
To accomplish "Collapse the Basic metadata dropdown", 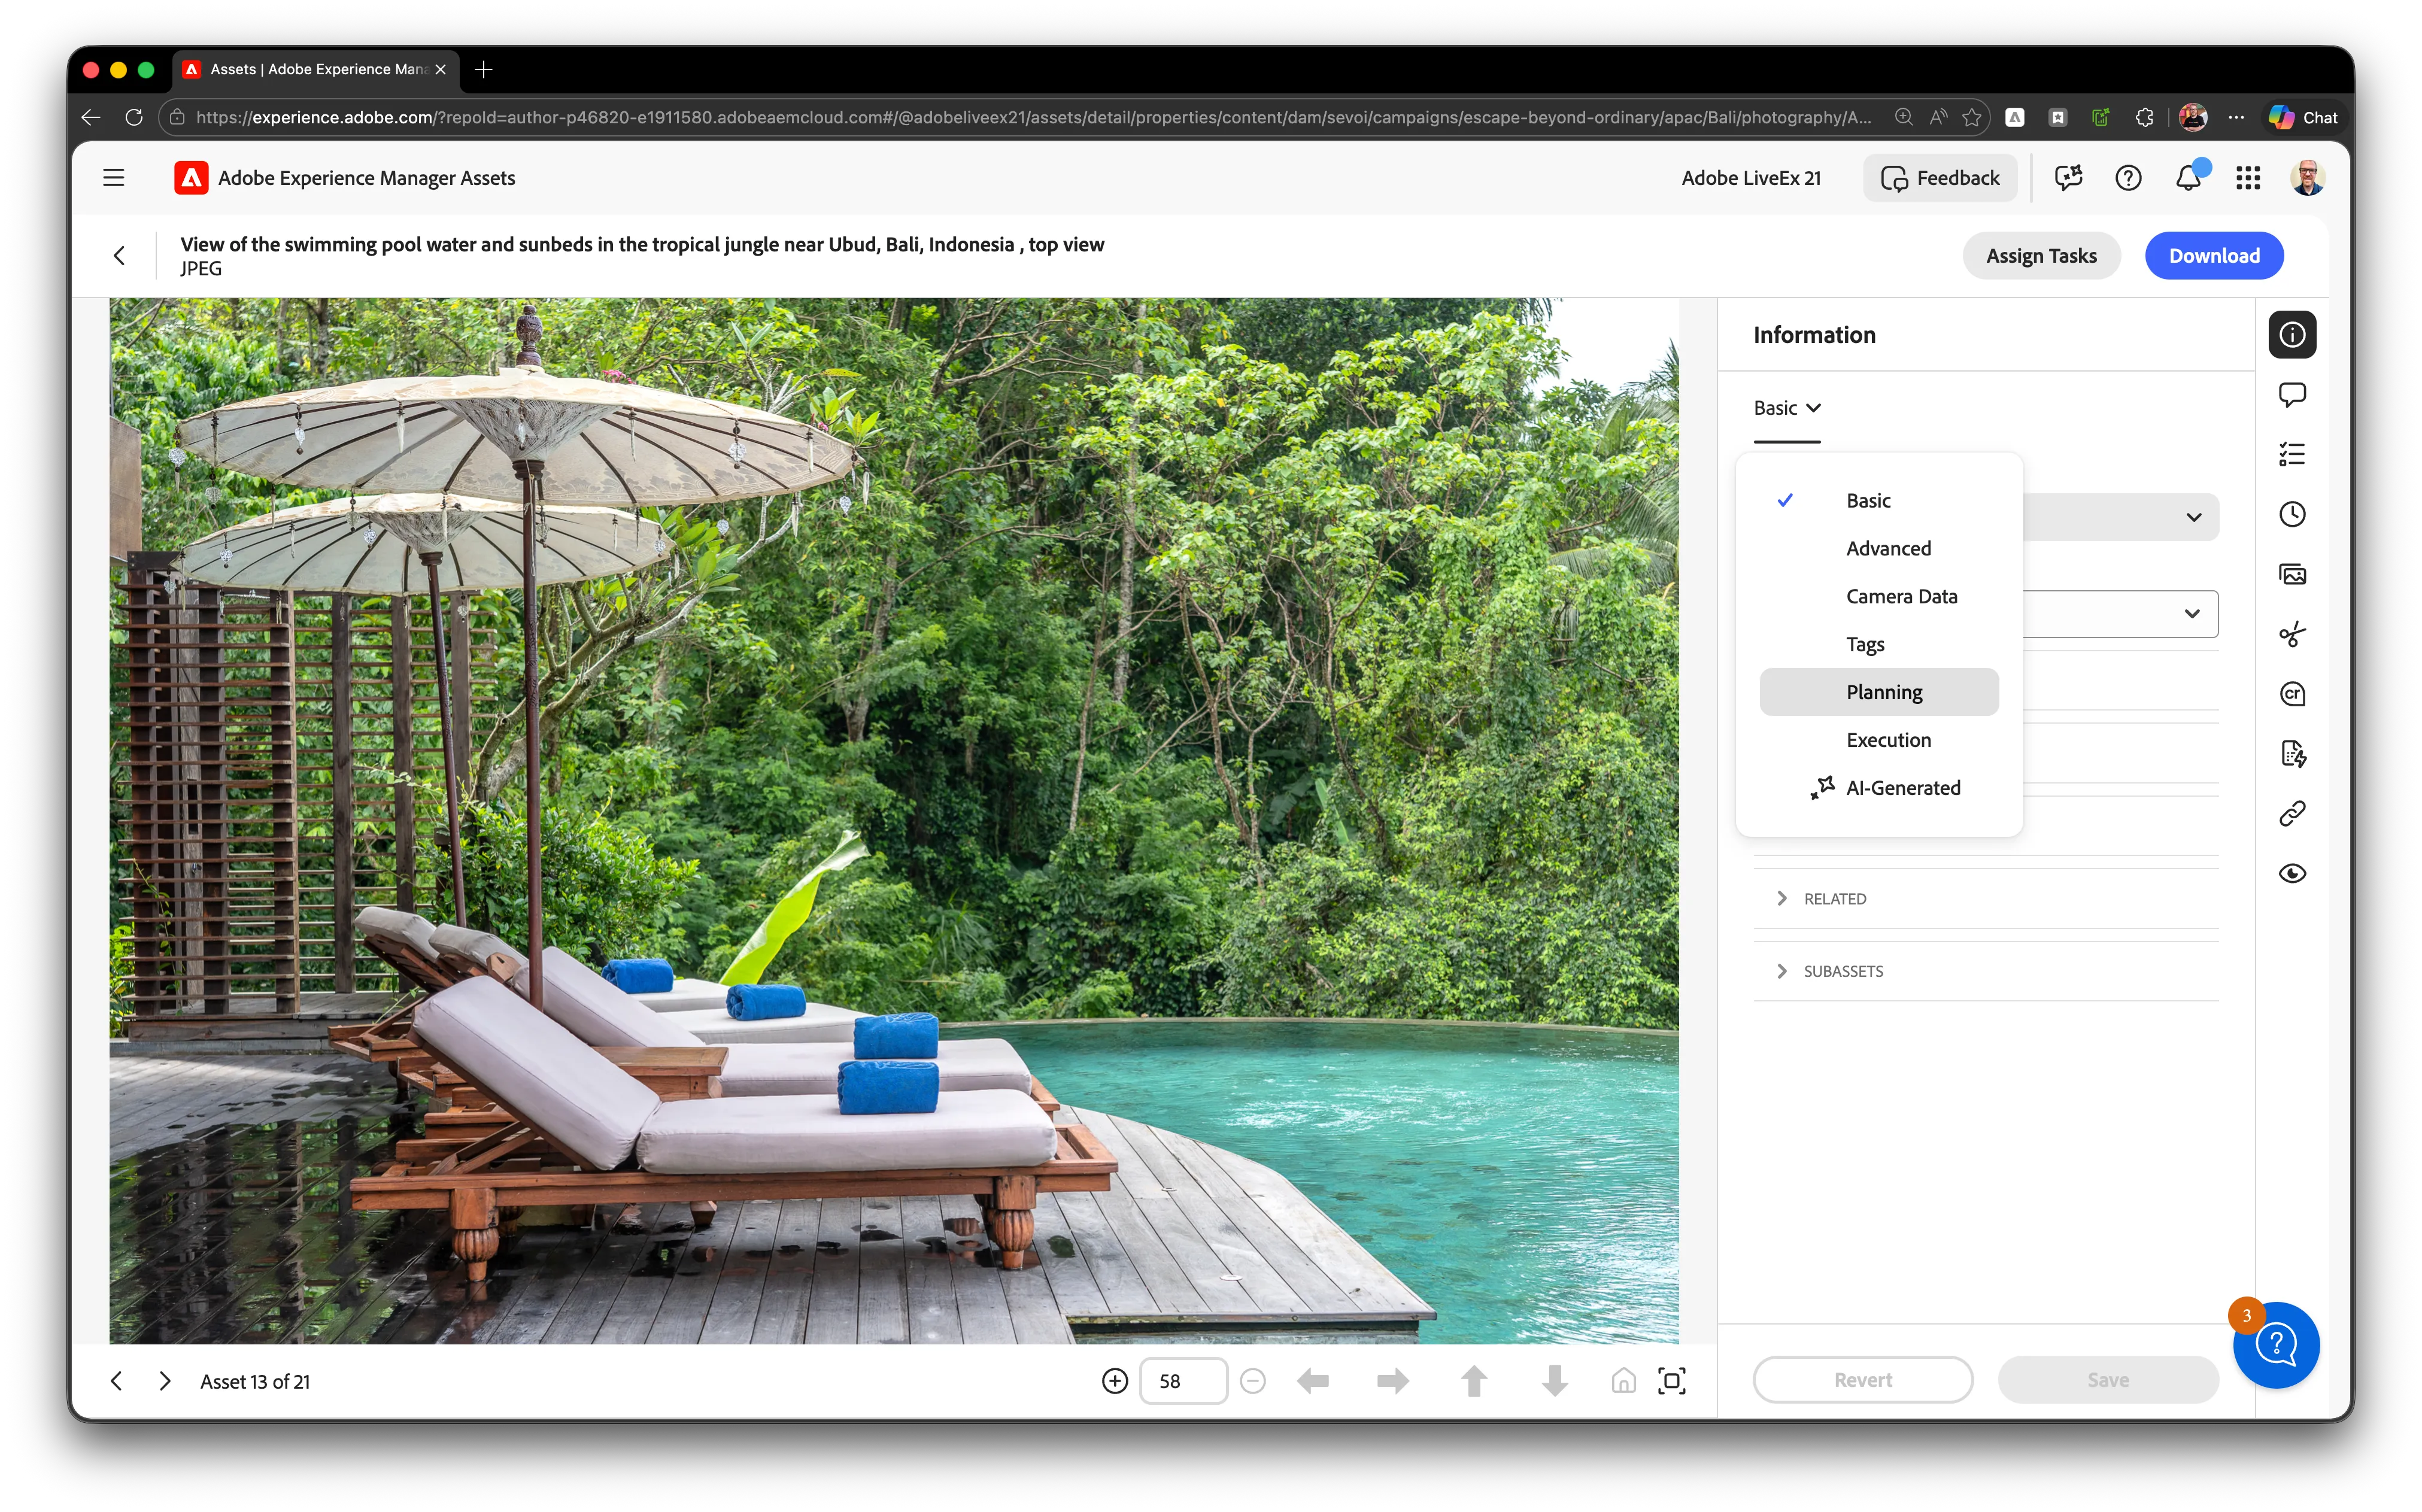I will tap(1787, 408).
